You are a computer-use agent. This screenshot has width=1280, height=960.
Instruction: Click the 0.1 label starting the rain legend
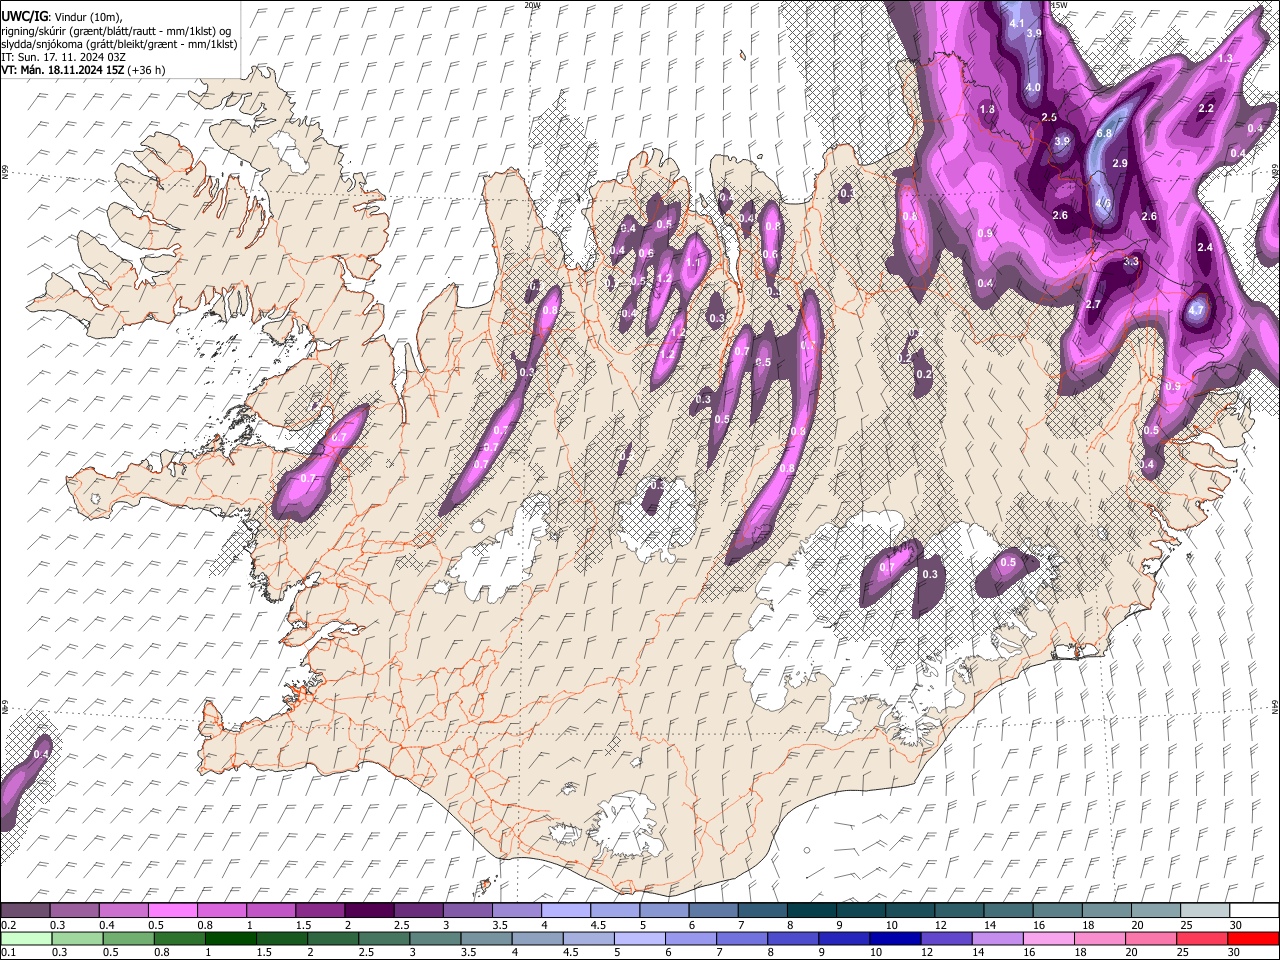[8, 952]
